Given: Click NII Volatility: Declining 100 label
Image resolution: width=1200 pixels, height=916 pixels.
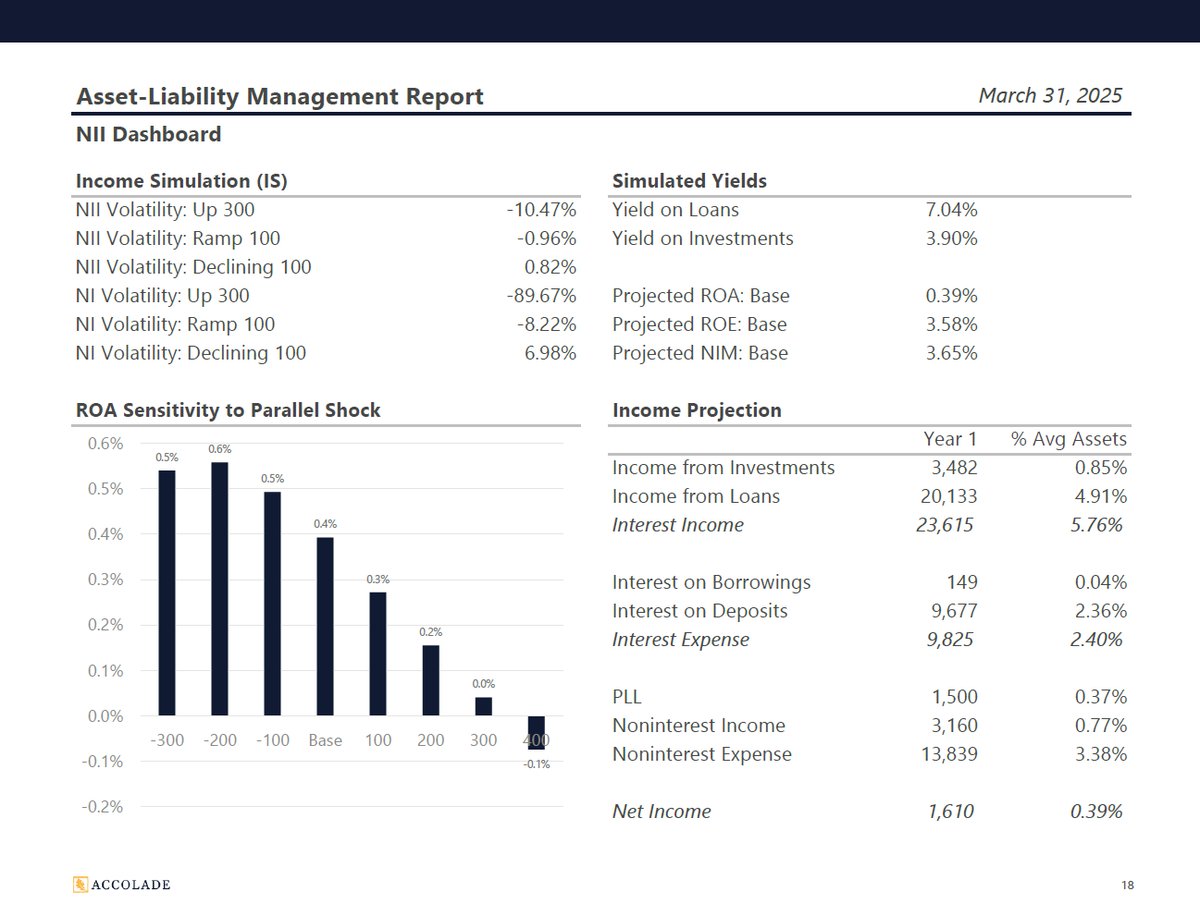Looking at the screenshot, I should tap(194, 267).
